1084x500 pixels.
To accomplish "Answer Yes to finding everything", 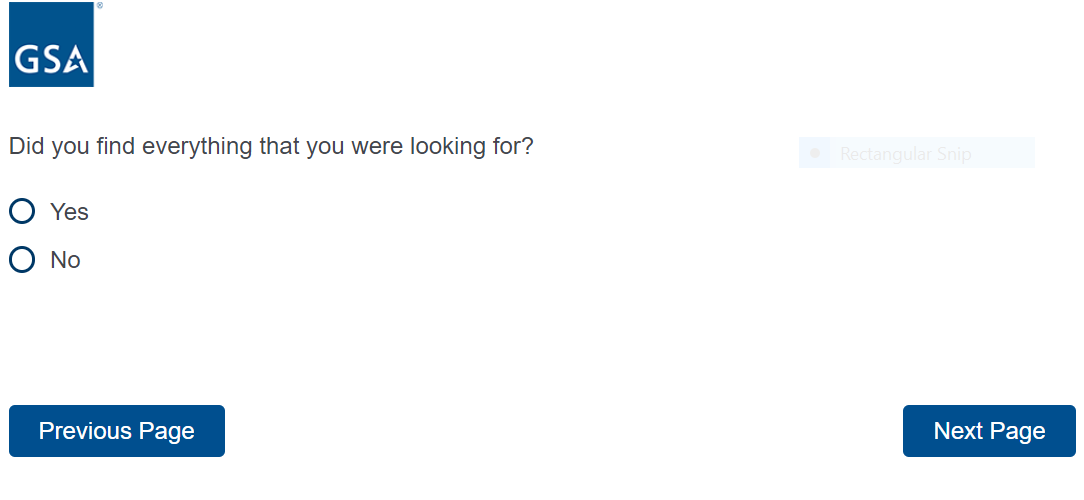I will click(x=22, y=211).
